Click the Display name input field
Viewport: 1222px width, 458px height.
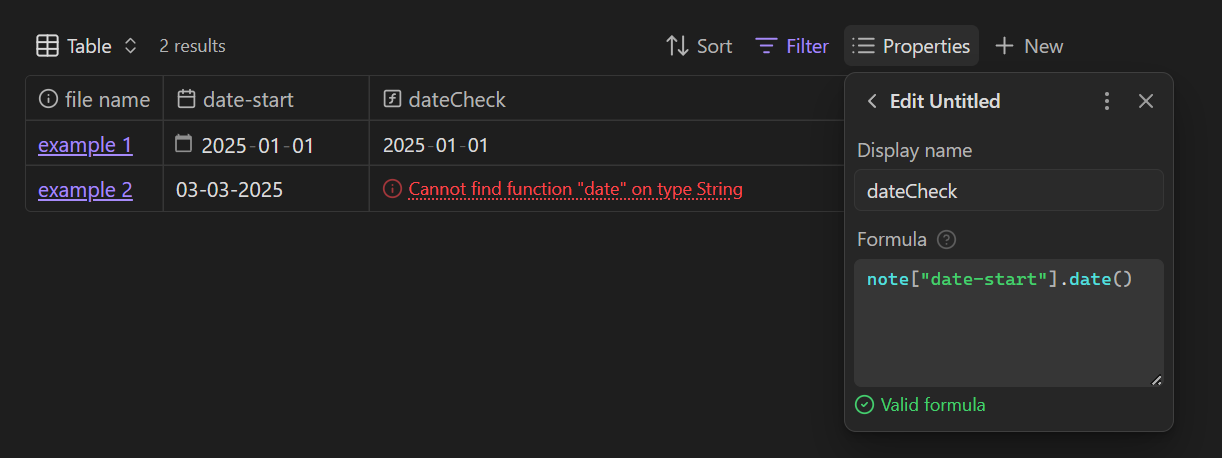pyautogui.click(x=1008, y=191)
